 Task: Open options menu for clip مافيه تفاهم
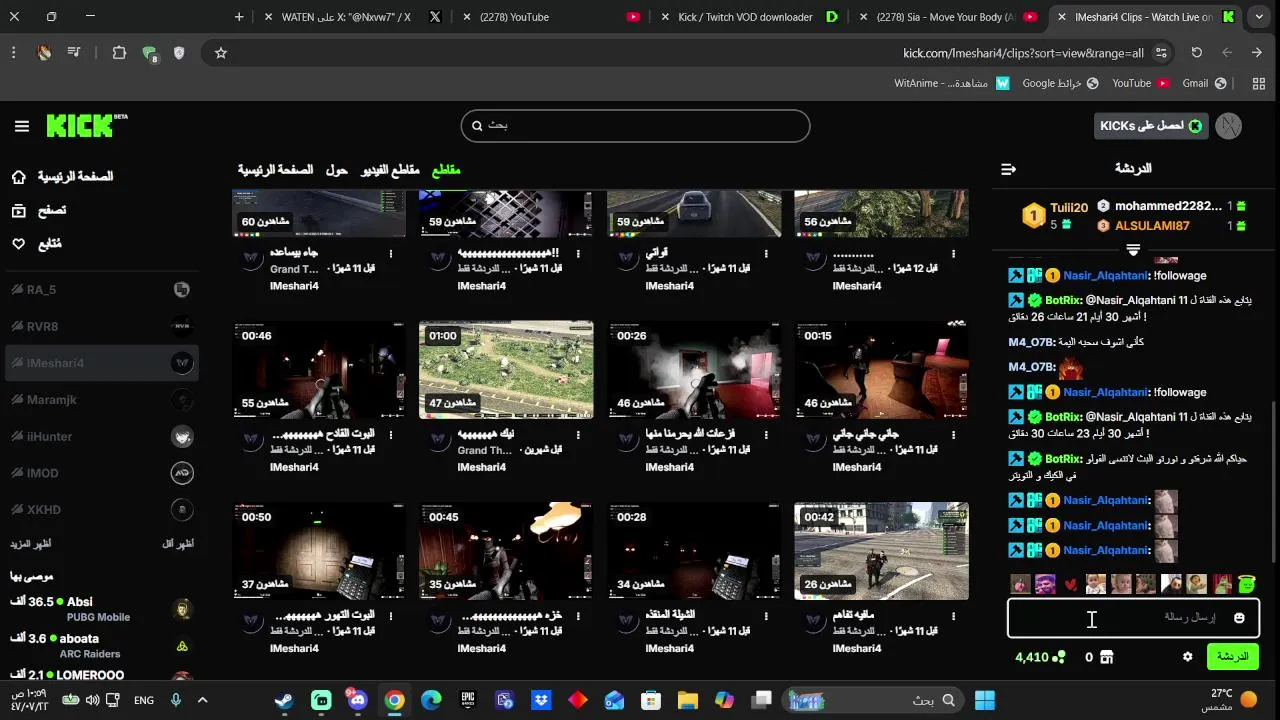(954, 616)
